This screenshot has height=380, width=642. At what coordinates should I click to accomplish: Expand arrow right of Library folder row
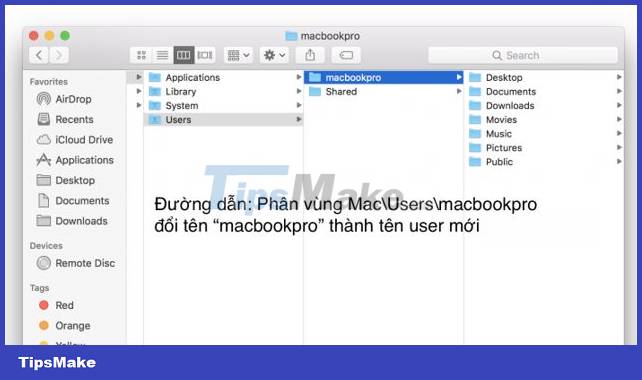point(298,91)
